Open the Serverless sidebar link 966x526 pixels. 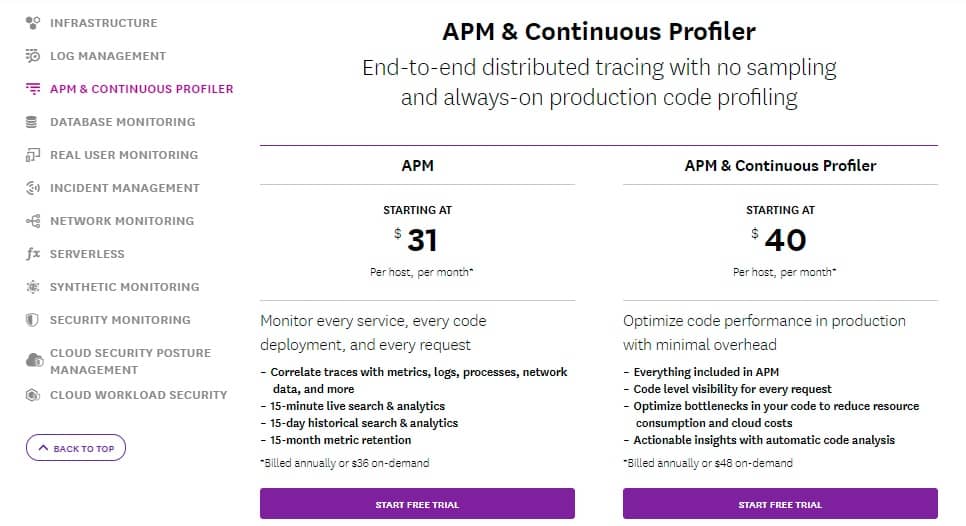(x=87, y=254)
